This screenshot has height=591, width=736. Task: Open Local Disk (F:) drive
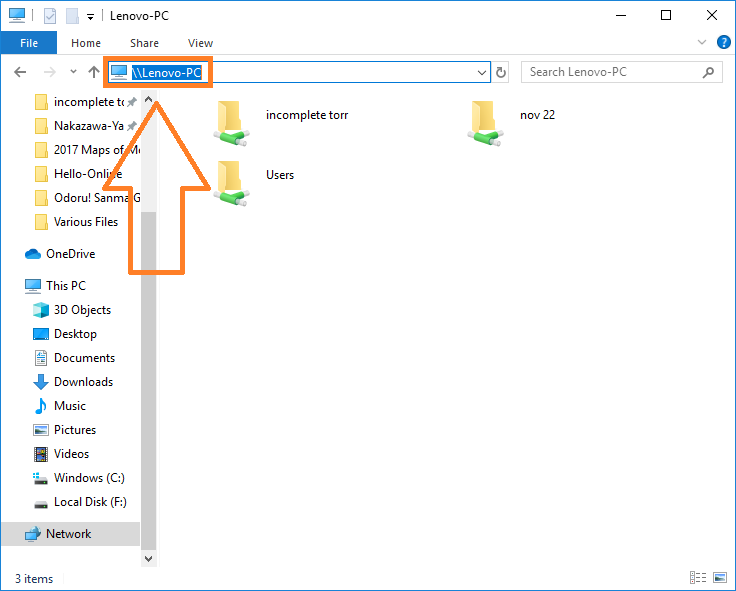pos(90,502)
